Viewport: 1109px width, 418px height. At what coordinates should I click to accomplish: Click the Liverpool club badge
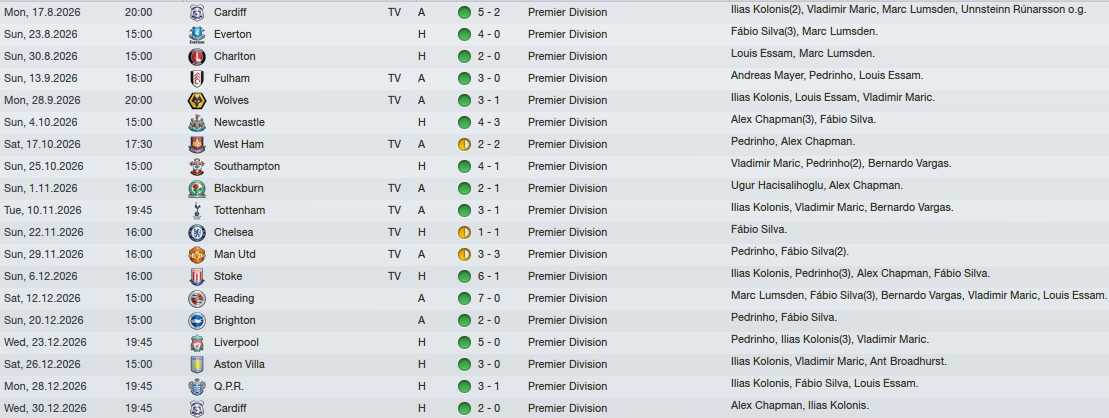point(197,343)
